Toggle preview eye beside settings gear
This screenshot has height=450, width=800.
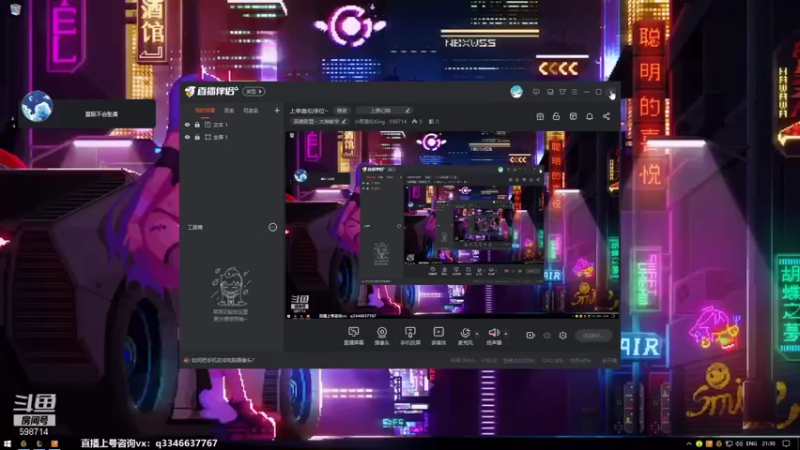(x=547, y=335)
